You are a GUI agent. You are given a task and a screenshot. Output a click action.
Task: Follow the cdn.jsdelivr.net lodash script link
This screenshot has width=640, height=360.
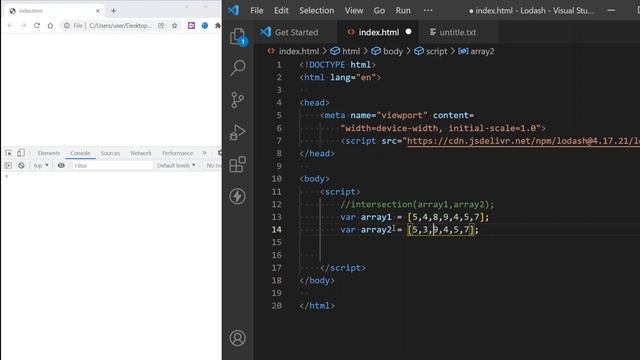[x=523, y=141]
